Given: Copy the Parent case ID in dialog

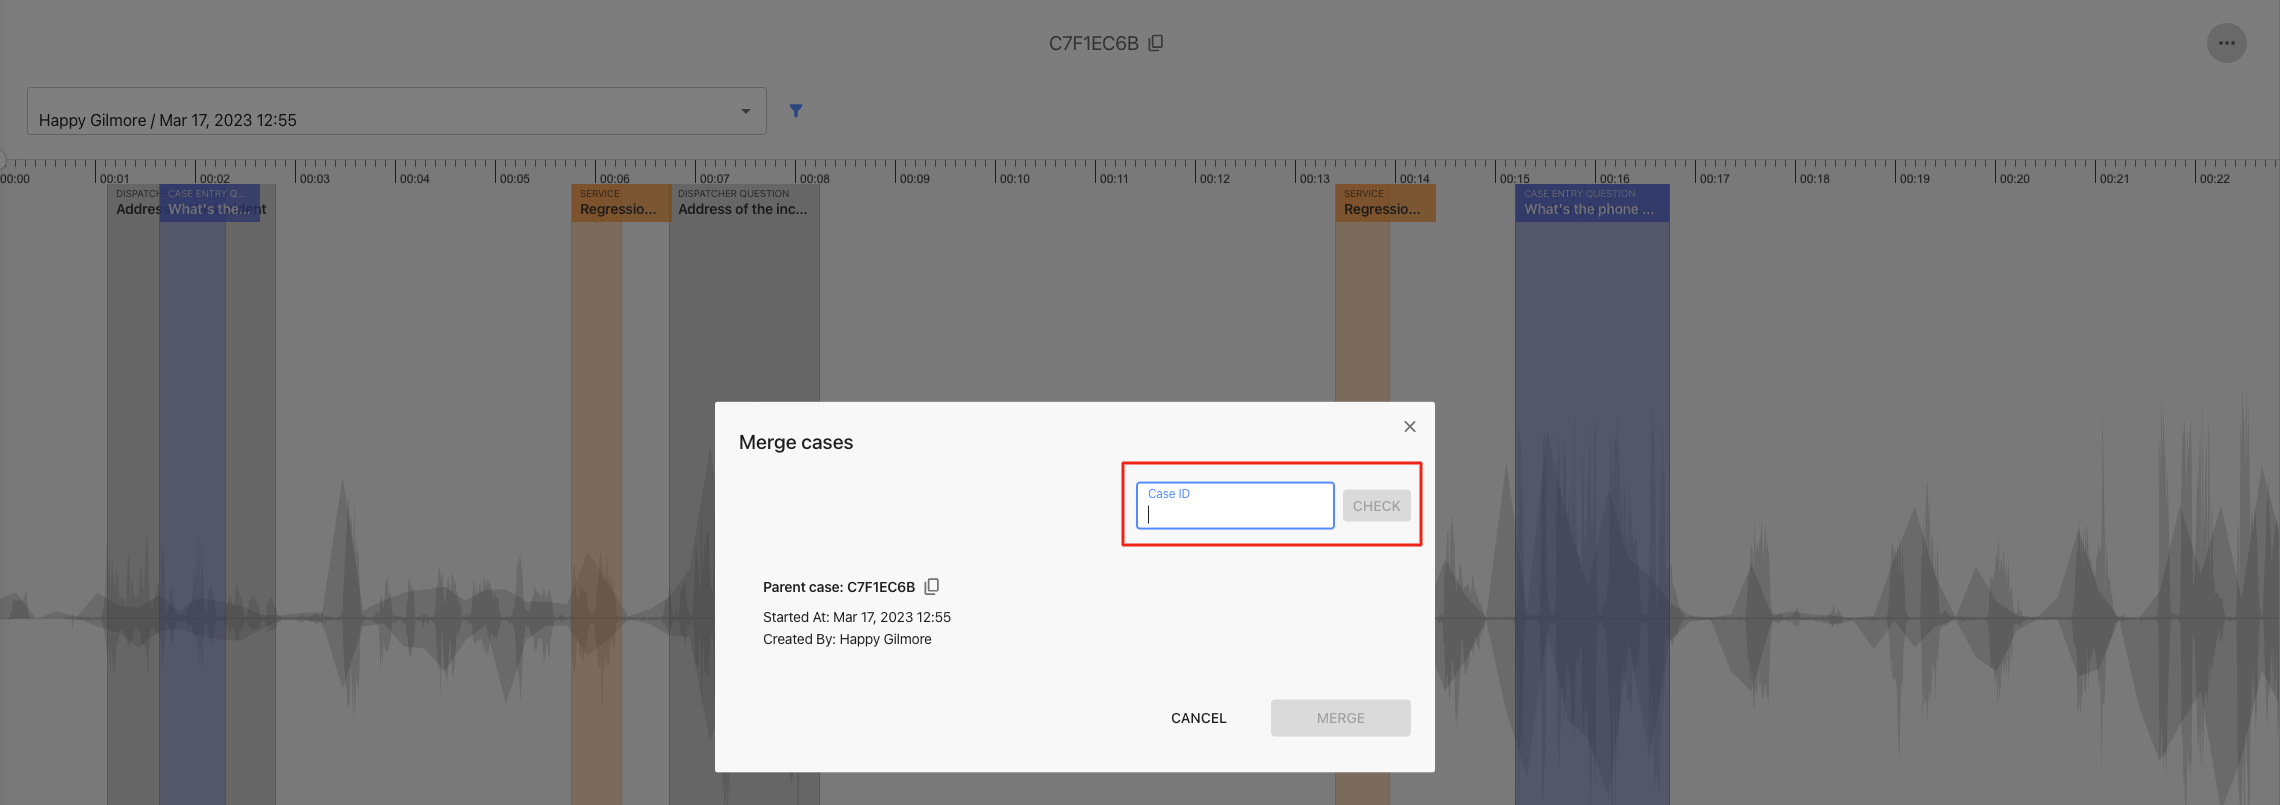Looking at the screenshot, I should (x=932, y=587).
